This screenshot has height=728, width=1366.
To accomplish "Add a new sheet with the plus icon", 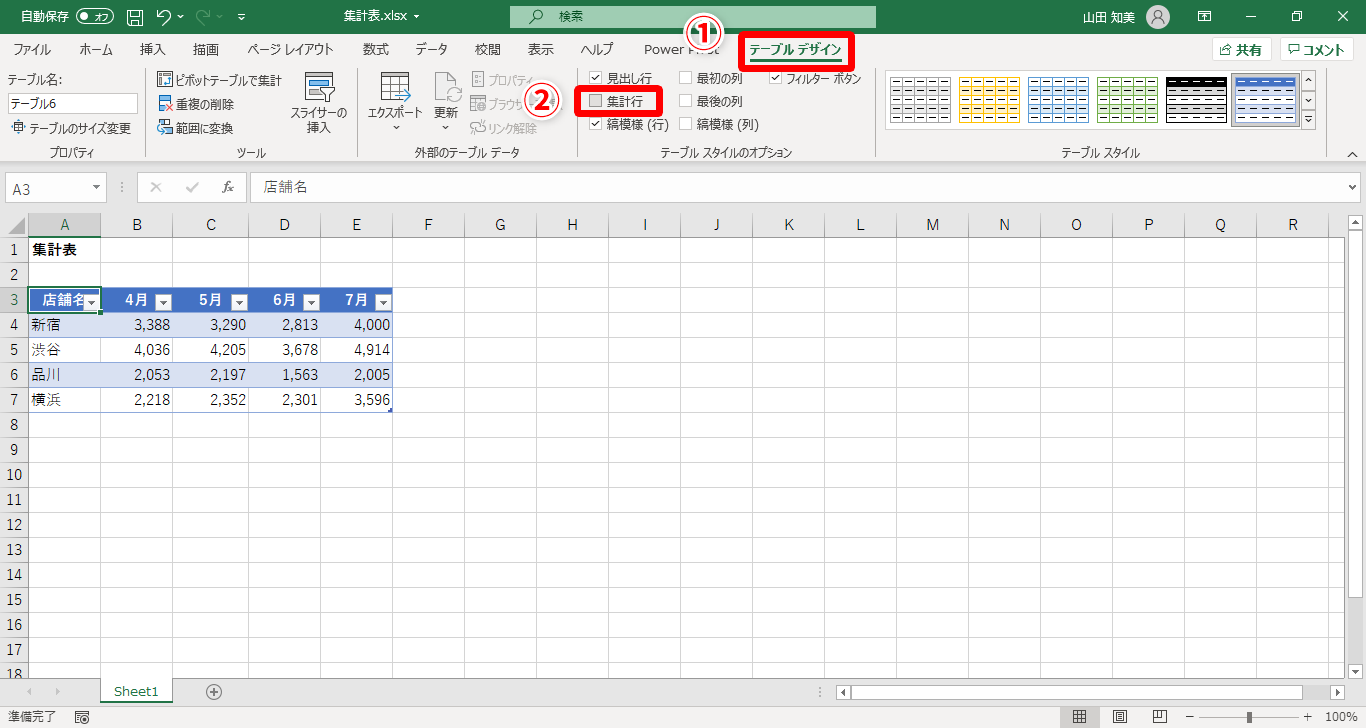I will (x=213, y=691).
